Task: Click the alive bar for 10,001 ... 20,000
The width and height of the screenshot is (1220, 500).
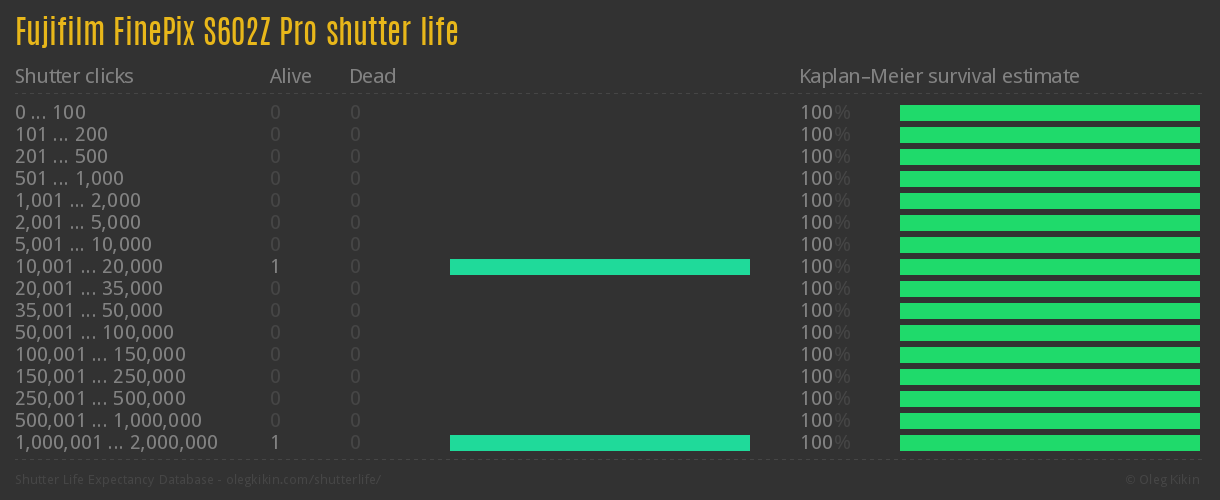Action: click(x=599, y=267)
